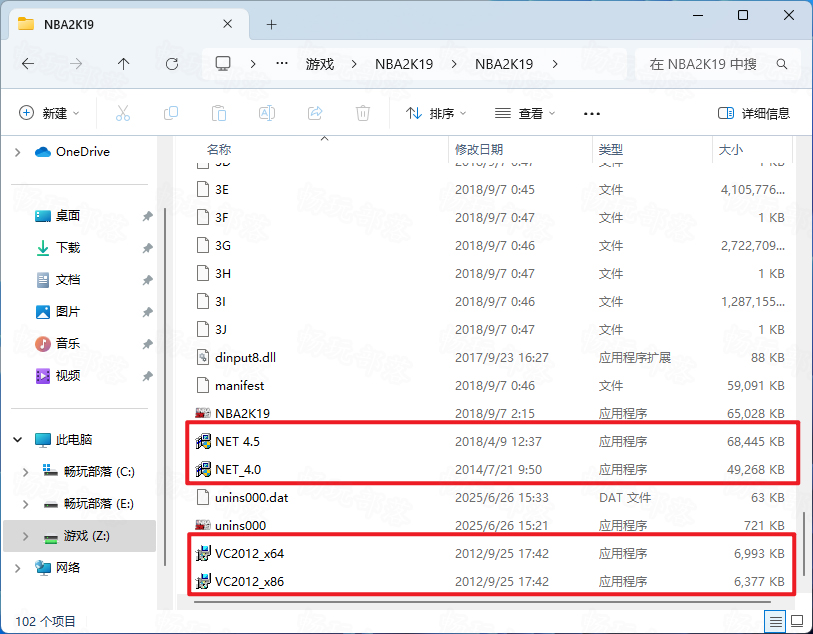Click the NBA2K19 window tab
The image size is (813, 634).
click(127, 24)
